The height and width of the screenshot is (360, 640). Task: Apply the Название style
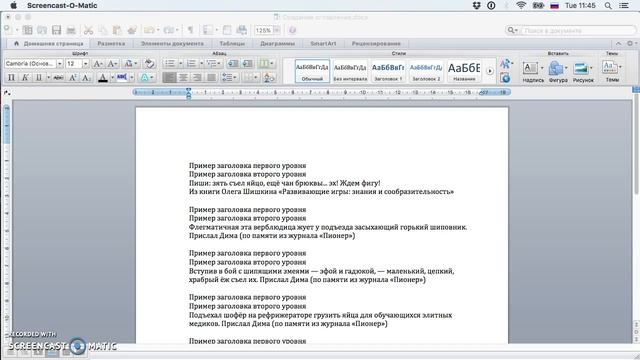pos(464,71)
